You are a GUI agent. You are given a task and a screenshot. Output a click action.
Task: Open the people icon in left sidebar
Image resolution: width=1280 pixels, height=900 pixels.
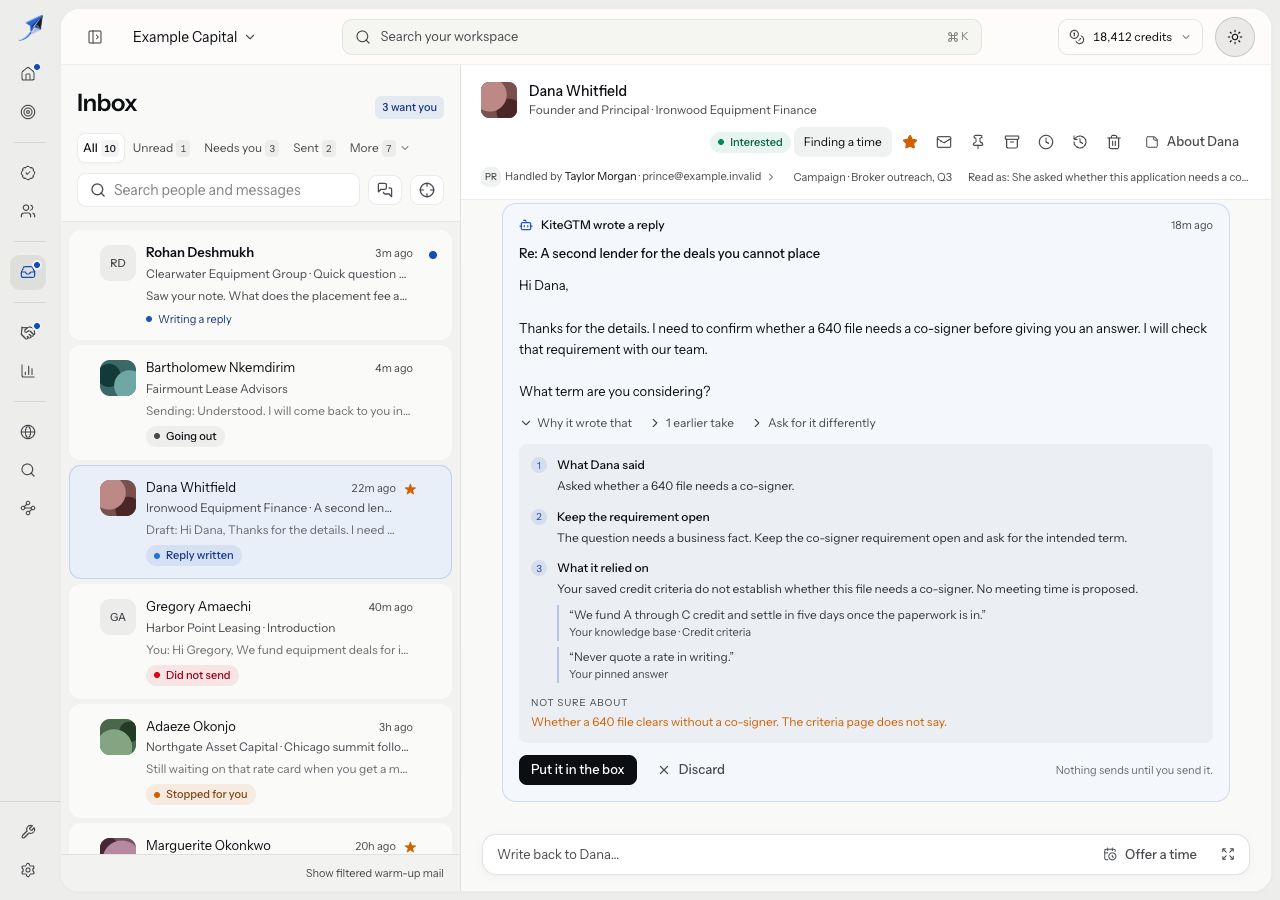coord(28,211)
